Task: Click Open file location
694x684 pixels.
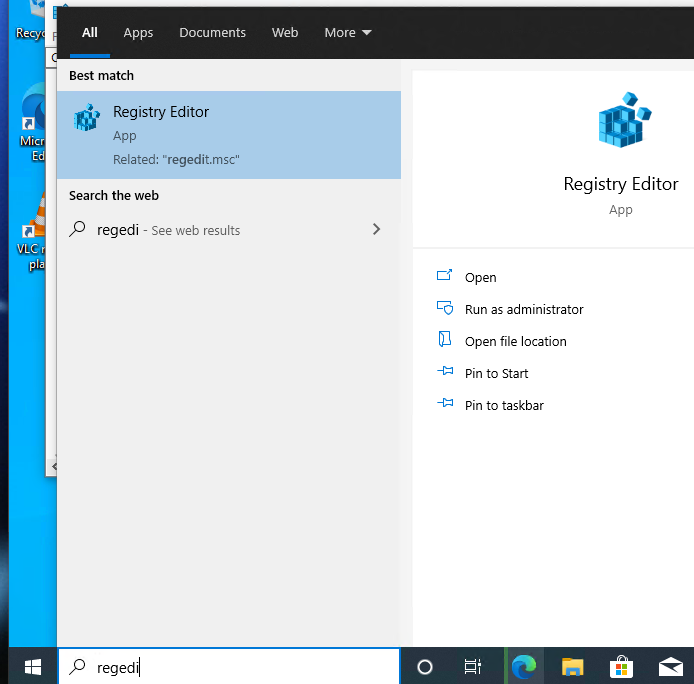Action: 515,341
